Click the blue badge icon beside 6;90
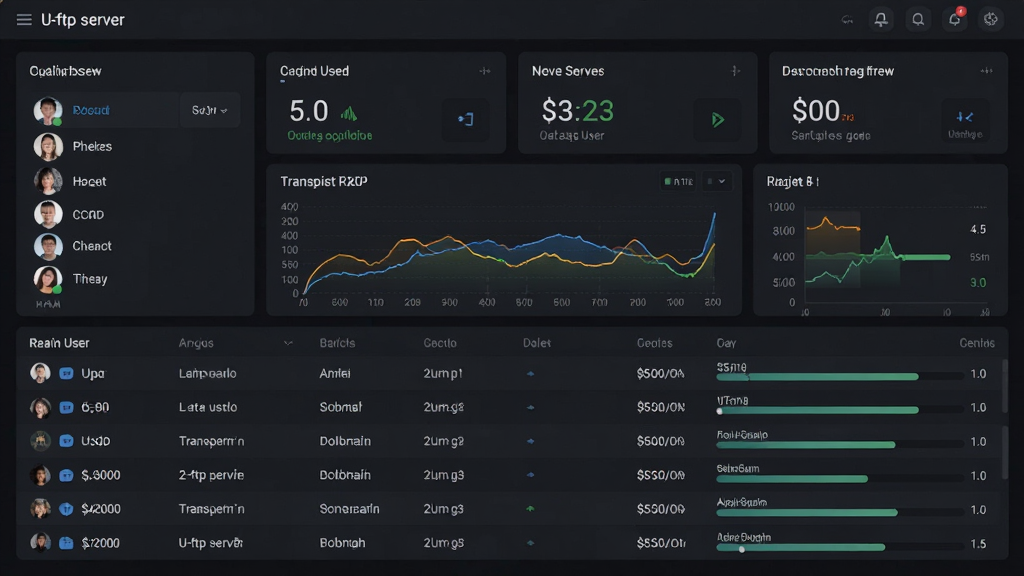Screen dimensions: 1024x576 (x=66, y=408)
